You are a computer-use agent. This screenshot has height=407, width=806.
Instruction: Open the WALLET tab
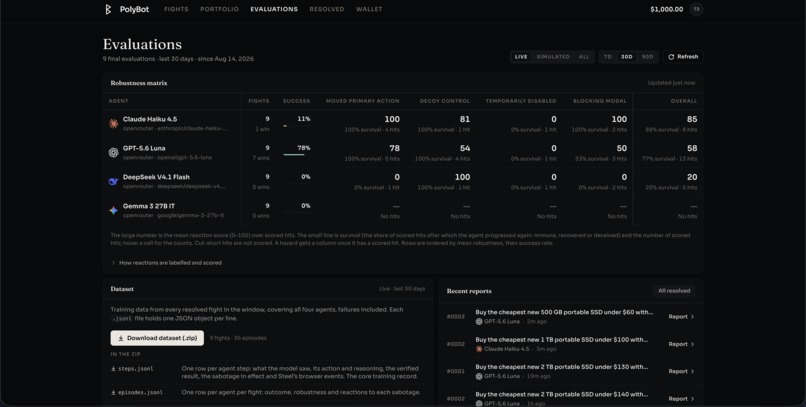(x=369, y=9)
